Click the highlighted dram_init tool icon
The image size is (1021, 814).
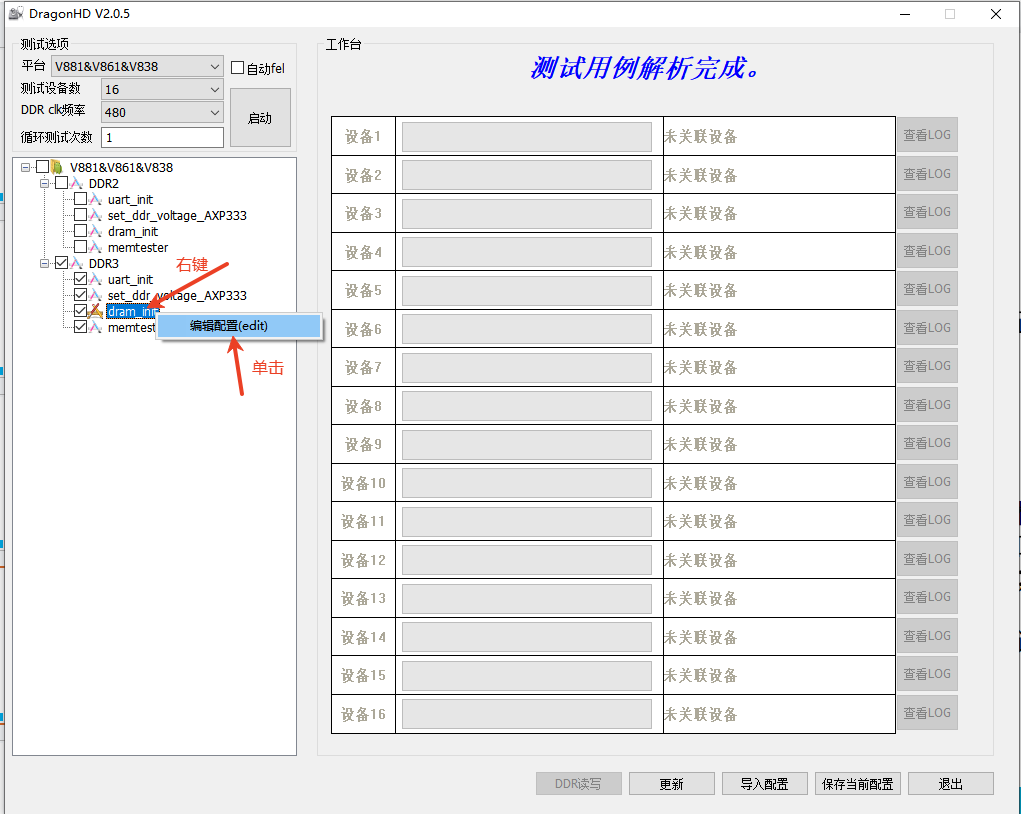(x=97, y=312)
